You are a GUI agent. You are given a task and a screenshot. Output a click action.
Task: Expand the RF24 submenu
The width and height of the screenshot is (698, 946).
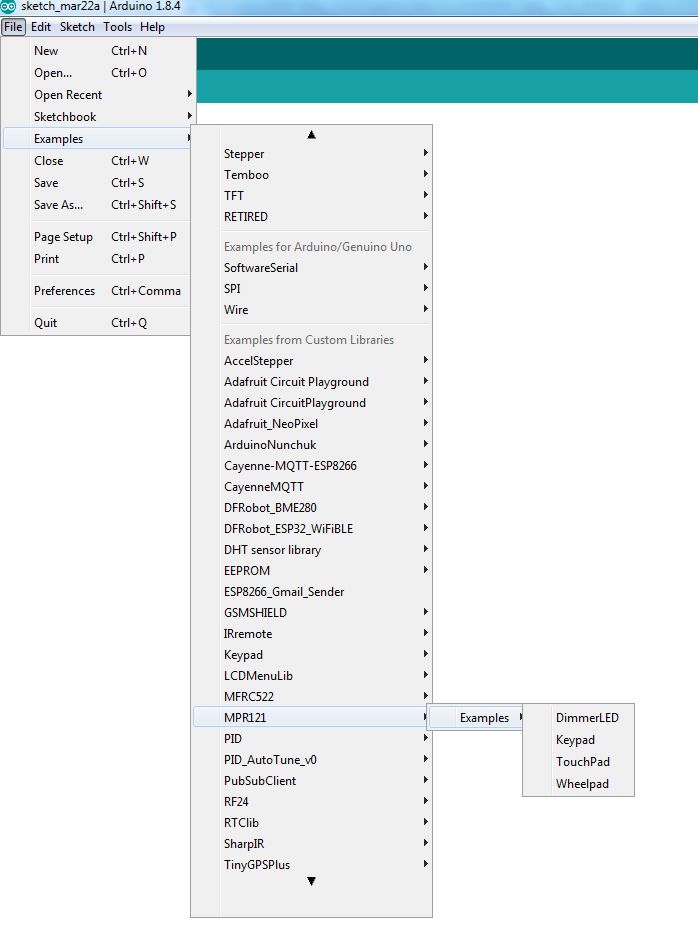pyautogui.click(x=311, y=802)
